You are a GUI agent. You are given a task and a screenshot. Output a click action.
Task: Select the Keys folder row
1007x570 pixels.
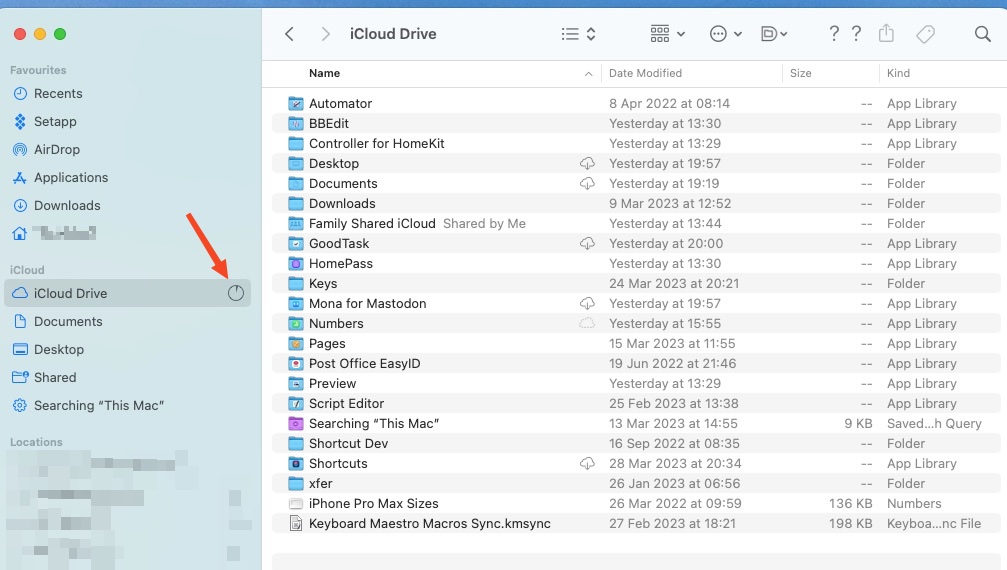pyautogui.click(x=636, y=284)
